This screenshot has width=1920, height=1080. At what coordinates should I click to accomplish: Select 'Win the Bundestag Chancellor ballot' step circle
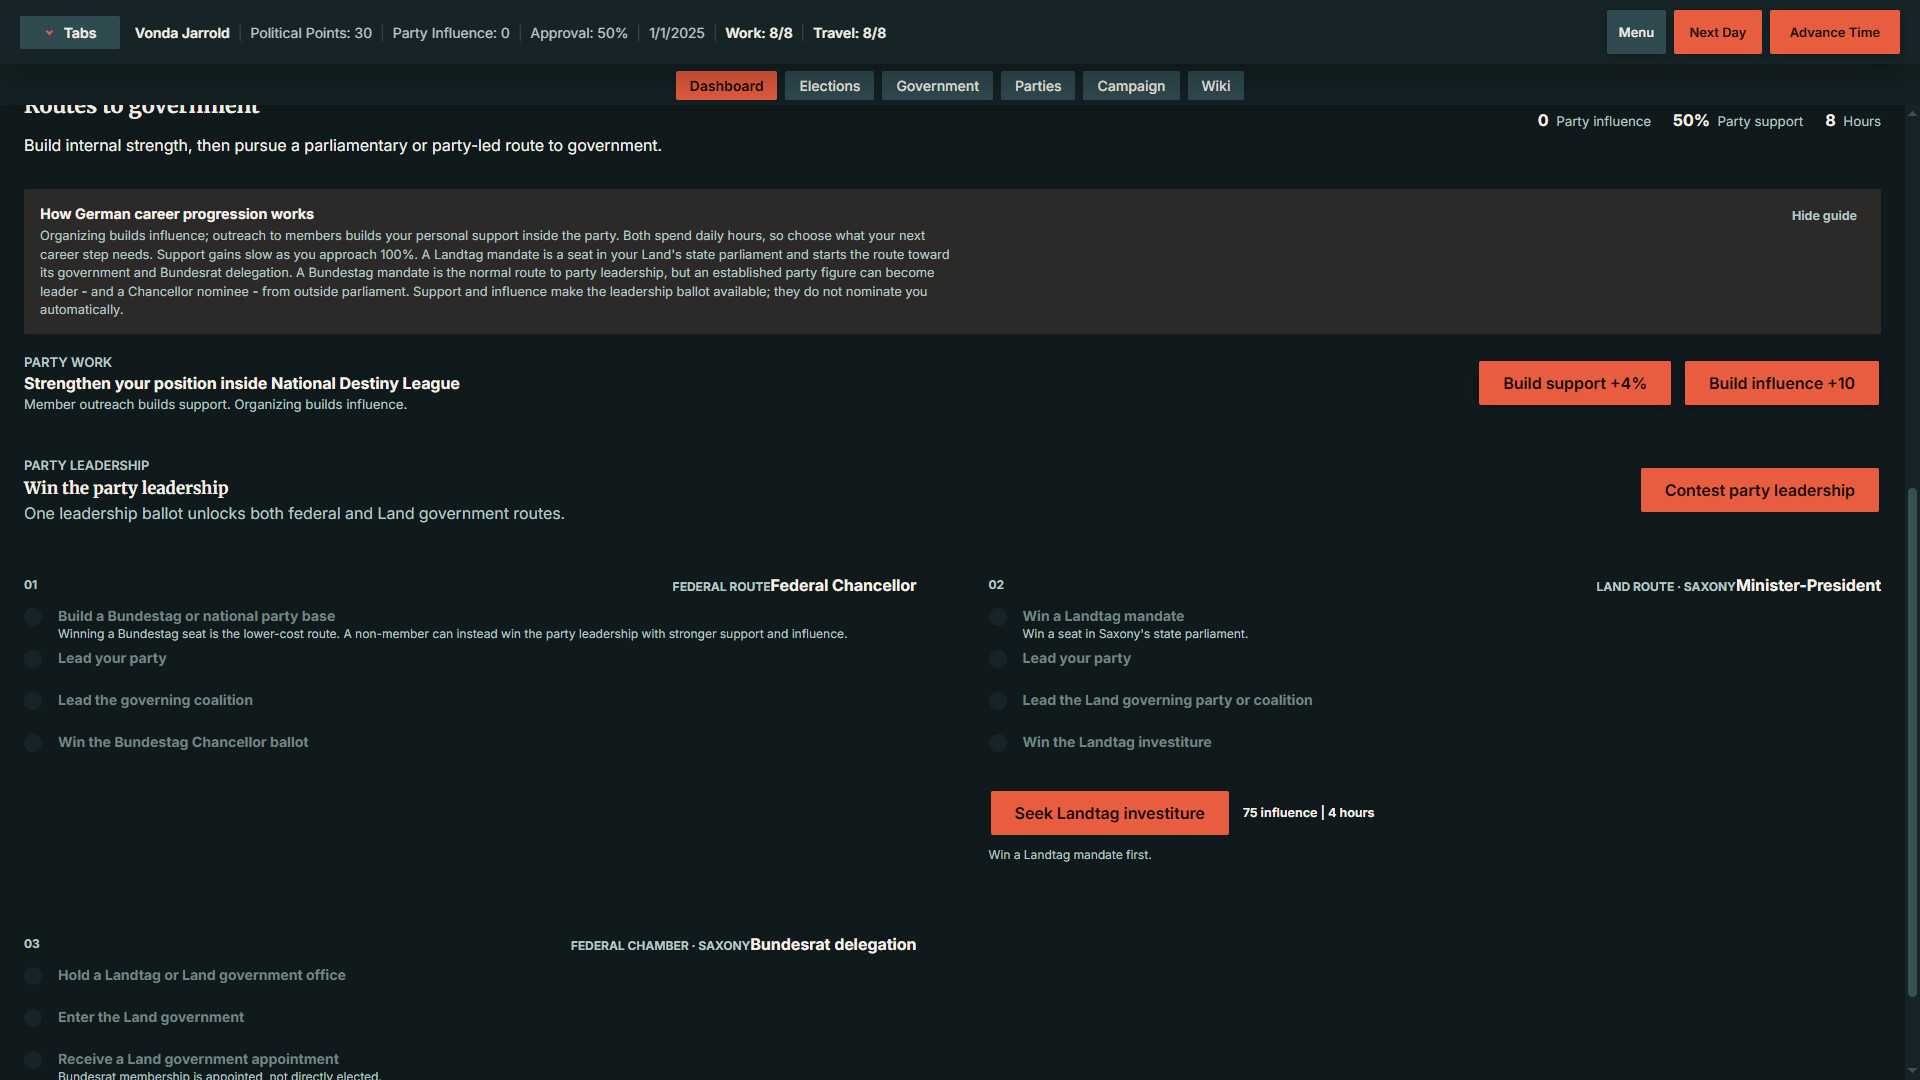33,743
